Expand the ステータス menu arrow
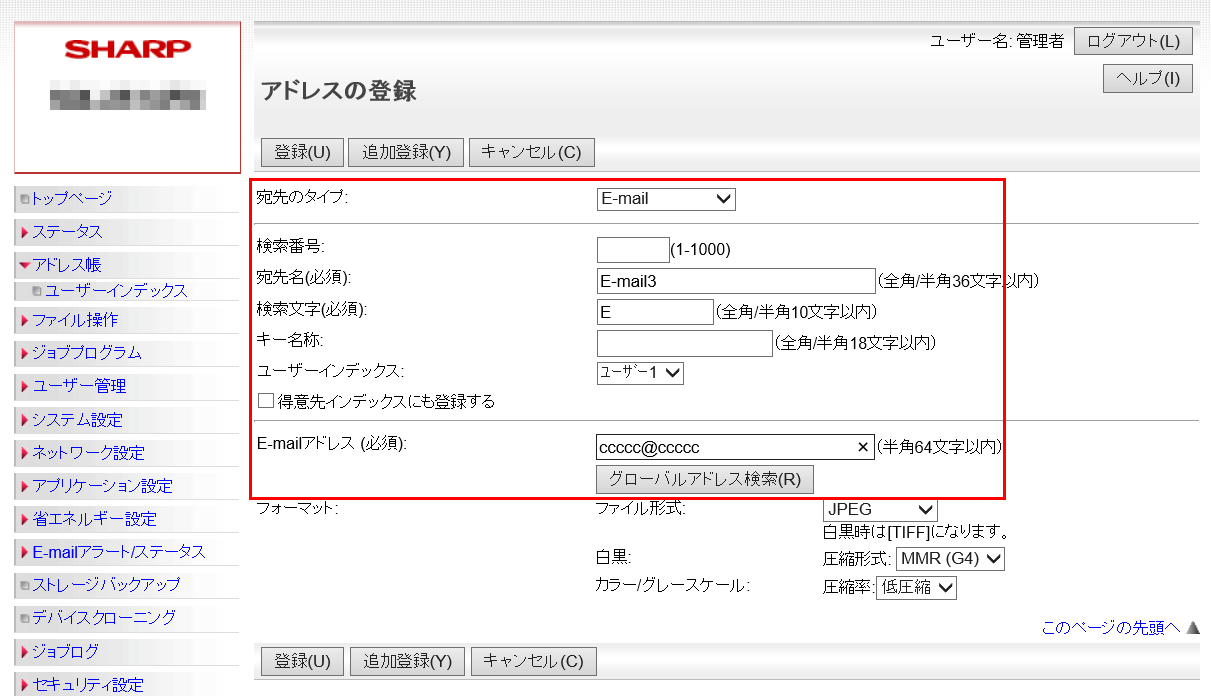Image resolution: width=1211 pixels, height=696 pixels. (x=24, y=232)
